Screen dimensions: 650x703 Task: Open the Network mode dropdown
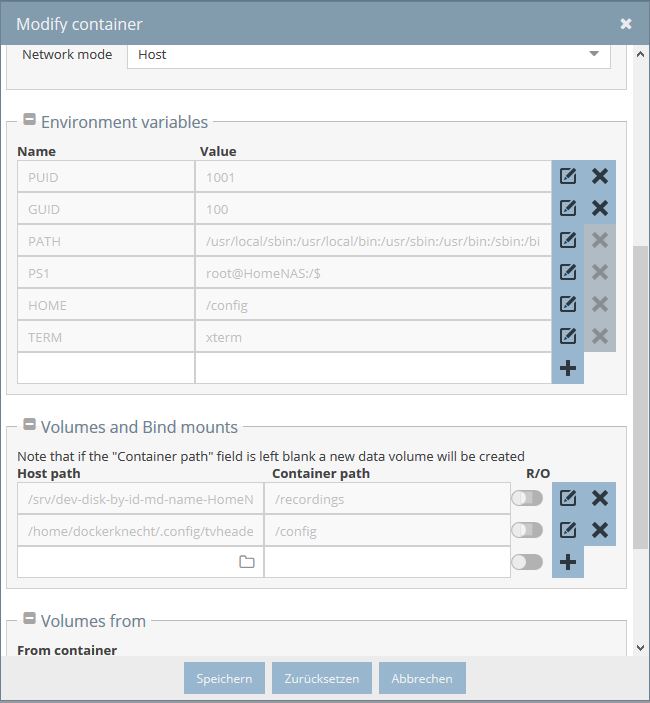(368, 55)
